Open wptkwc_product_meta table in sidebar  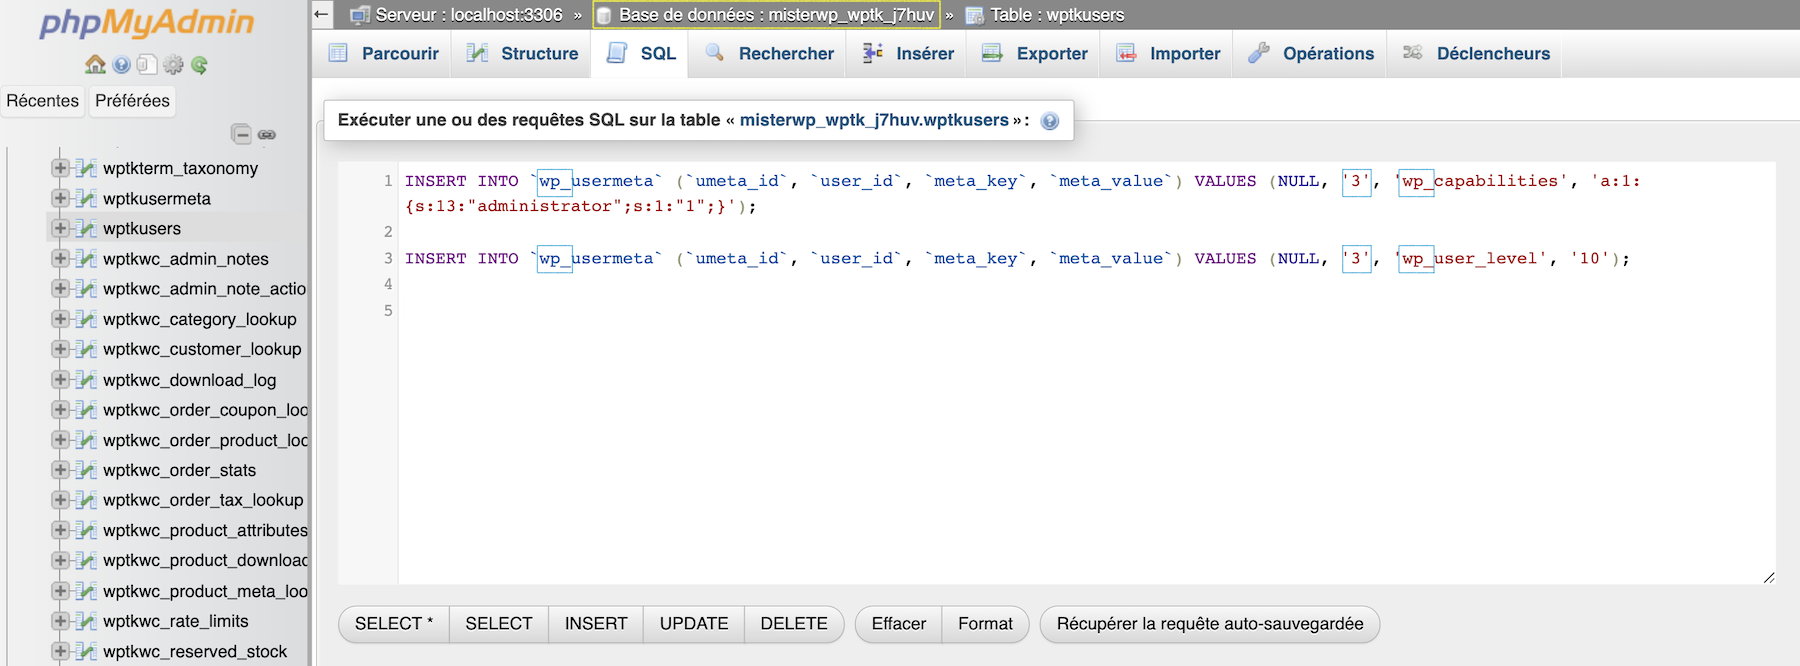click(205, 591)
